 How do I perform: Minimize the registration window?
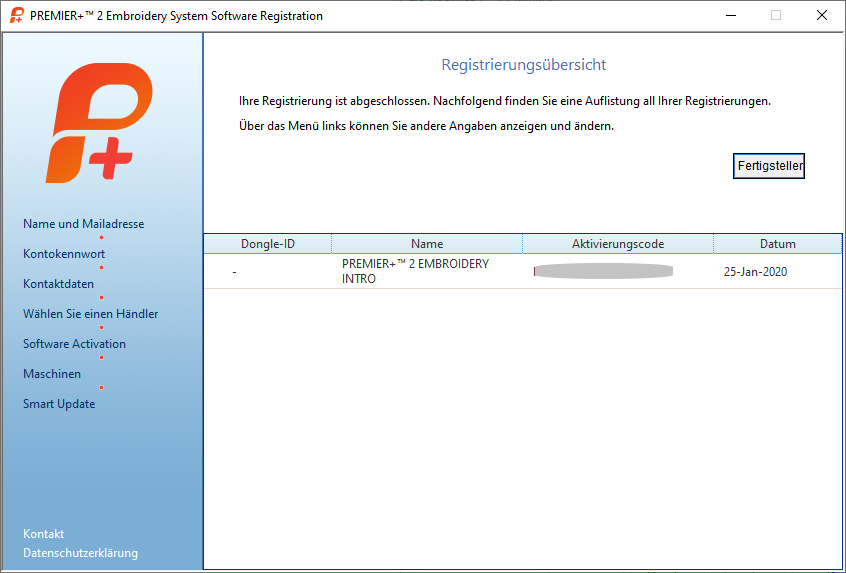(731, 16)
